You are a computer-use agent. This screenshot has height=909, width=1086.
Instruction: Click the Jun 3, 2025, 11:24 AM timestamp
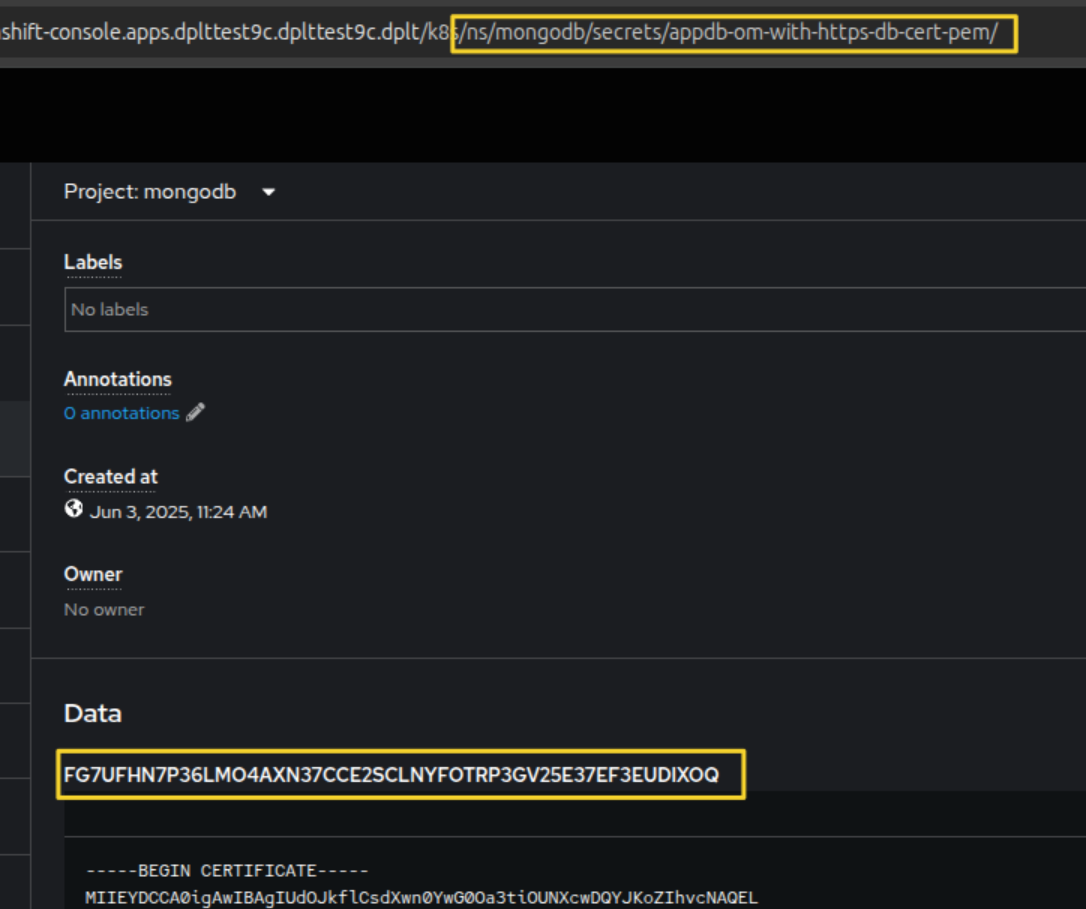(x=178, y=512)
